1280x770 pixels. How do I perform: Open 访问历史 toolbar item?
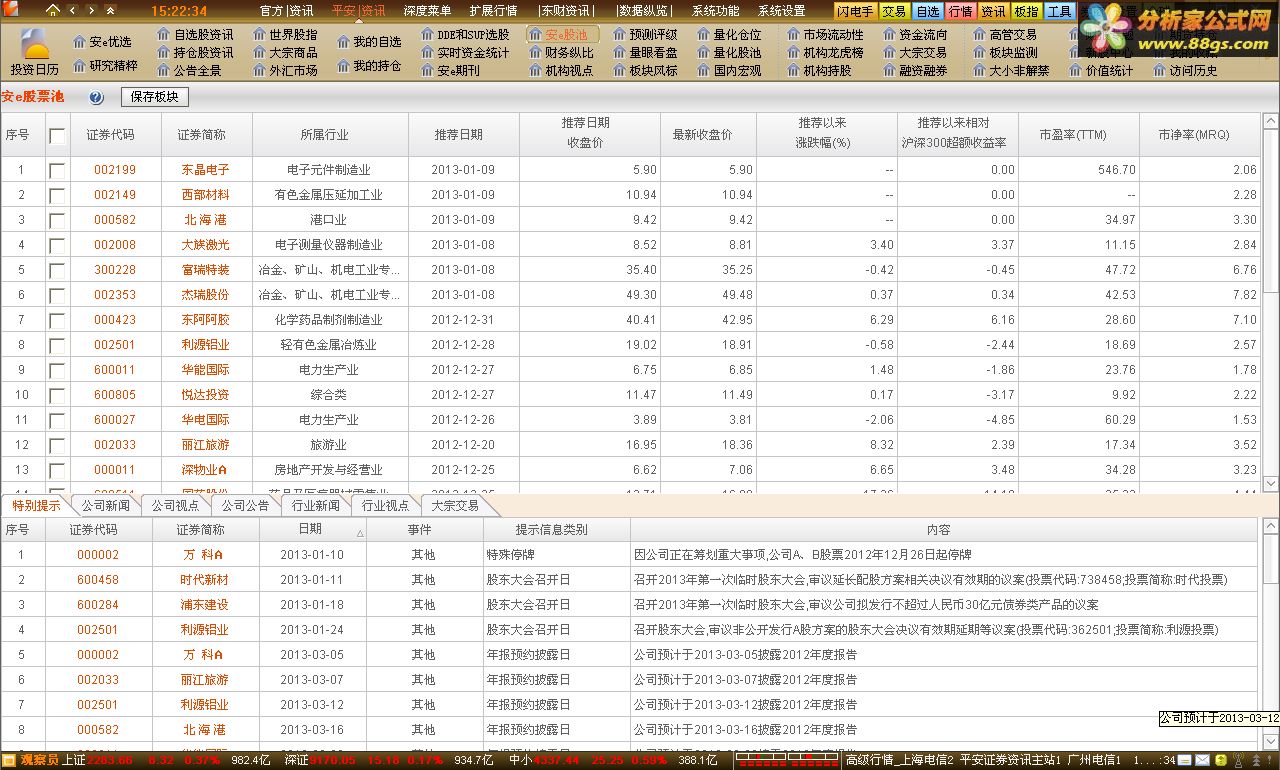[x=1185, y=71]
